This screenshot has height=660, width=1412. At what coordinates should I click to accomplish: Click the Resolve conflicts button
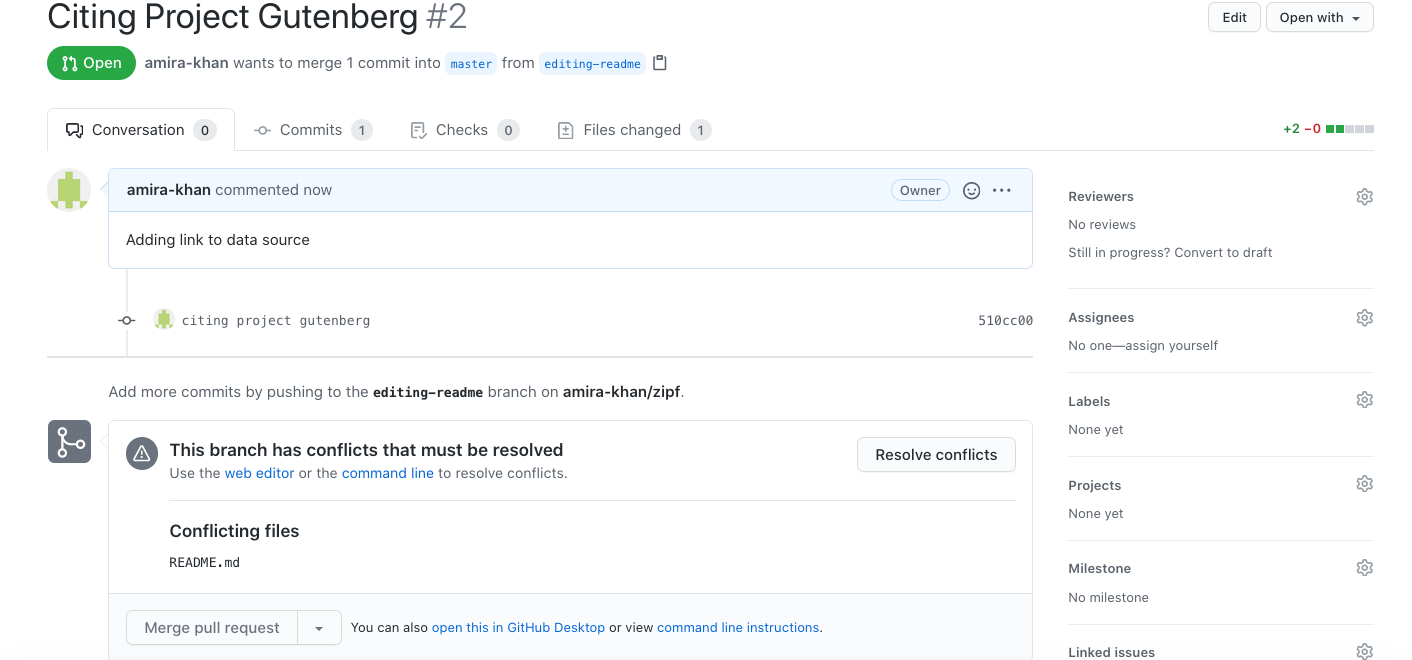click(936, 455)
